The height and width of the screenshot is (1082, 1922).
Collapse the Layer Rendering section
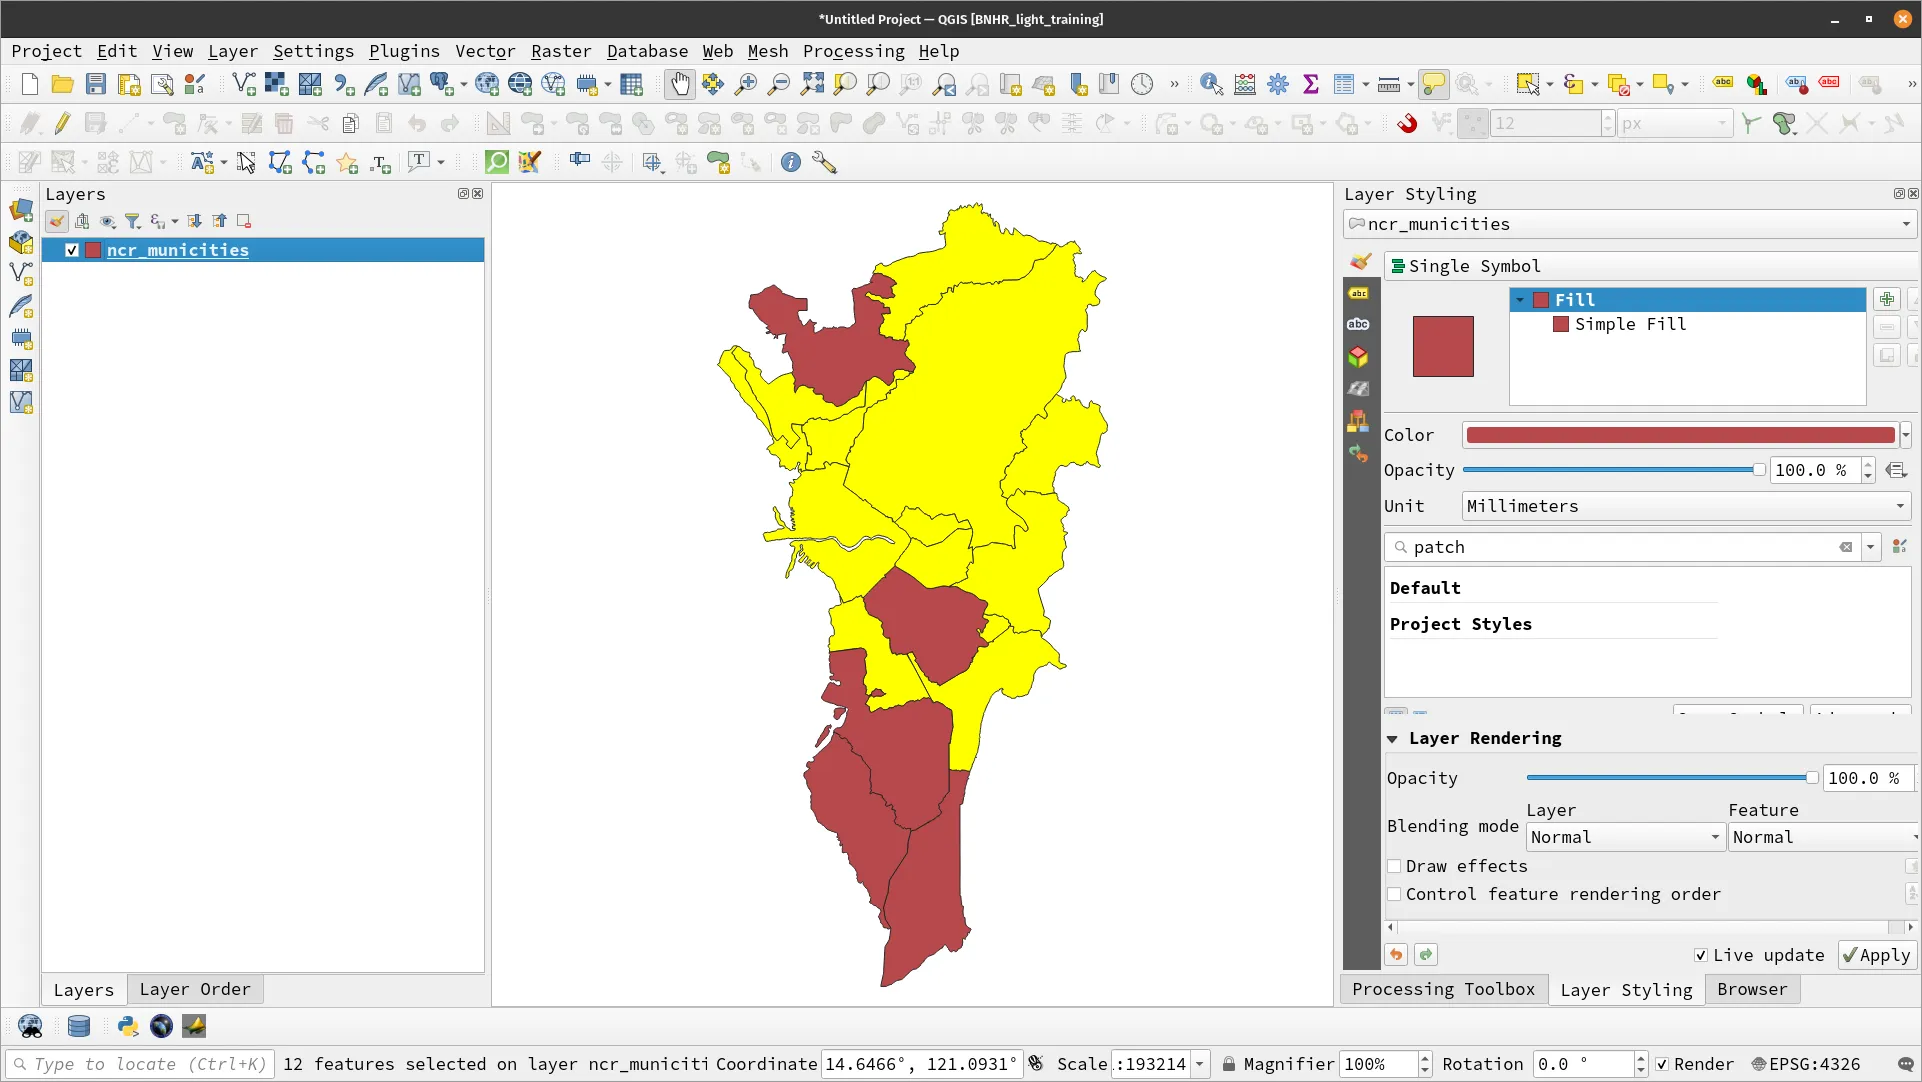pos(1392,738)
